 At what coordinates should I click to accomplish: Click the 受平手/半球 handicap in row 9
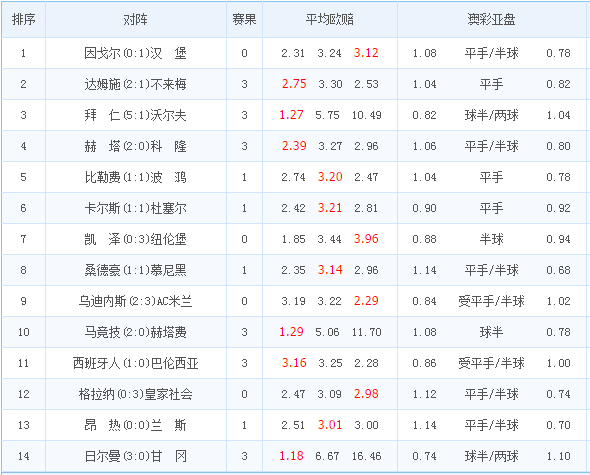pyautogui.click(x=491, y=301)
